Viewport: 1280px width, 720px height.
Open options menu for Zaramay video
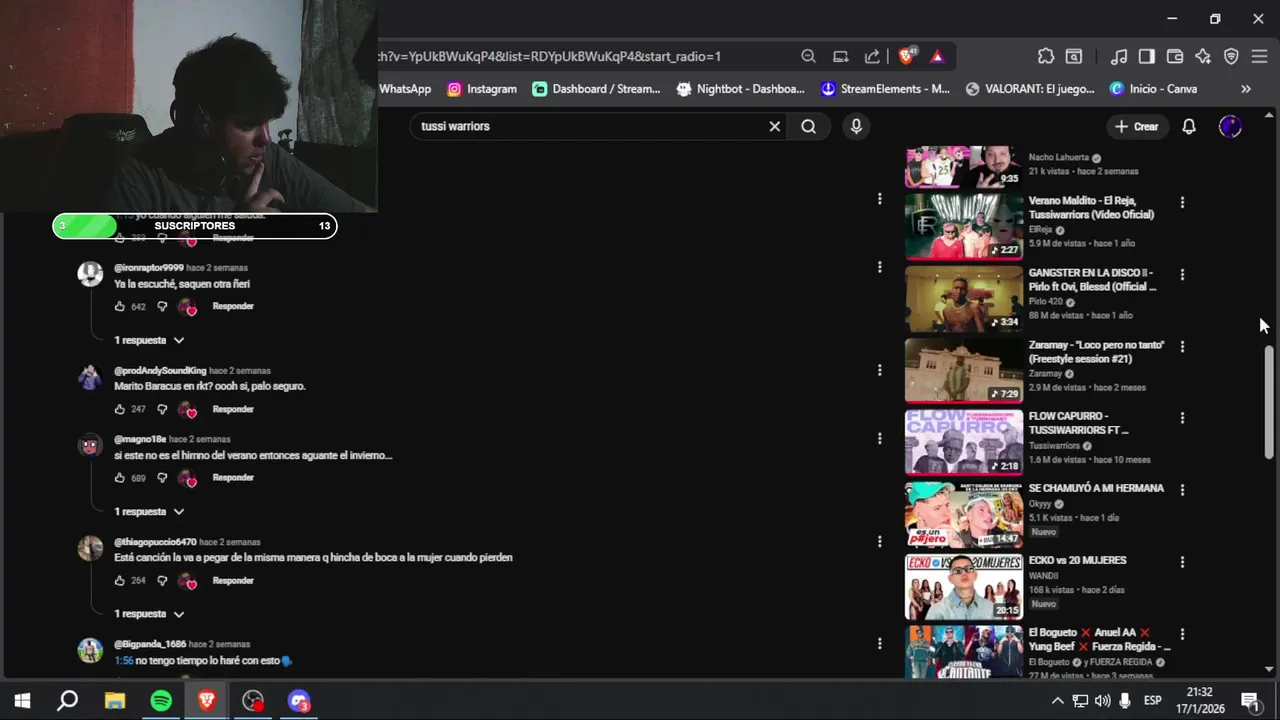(1182, 346)
